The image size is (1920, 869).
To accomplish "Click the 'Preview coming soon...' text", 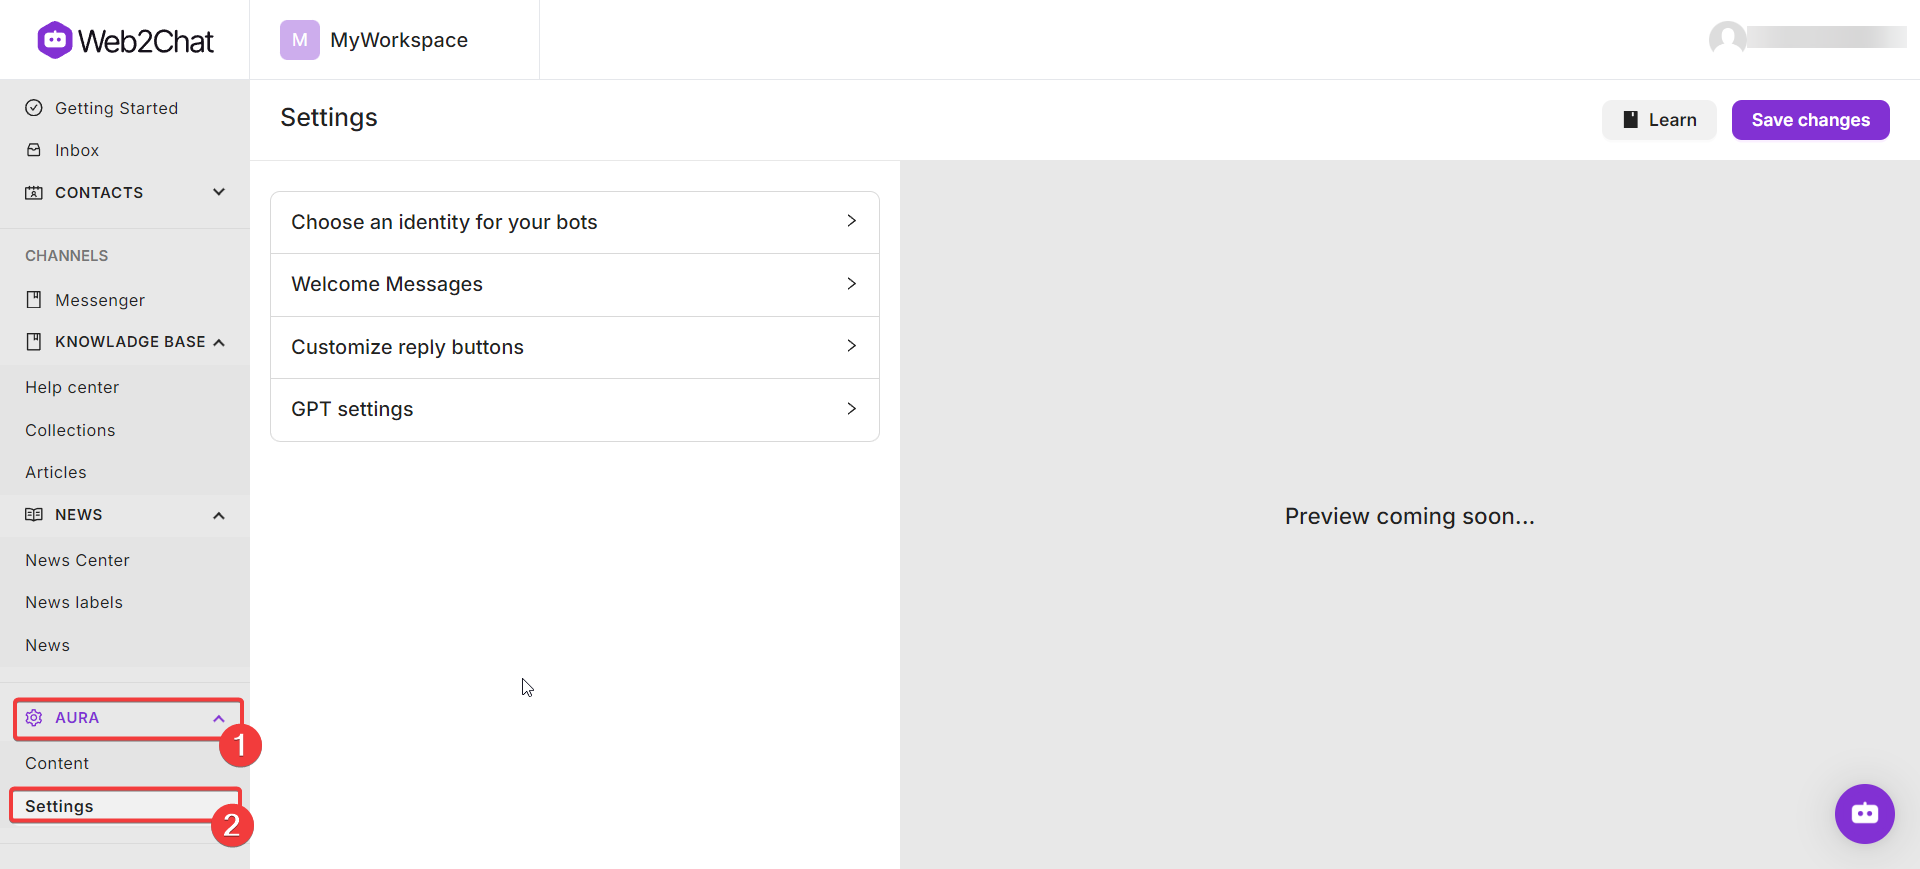I will tap(1410, 516).
